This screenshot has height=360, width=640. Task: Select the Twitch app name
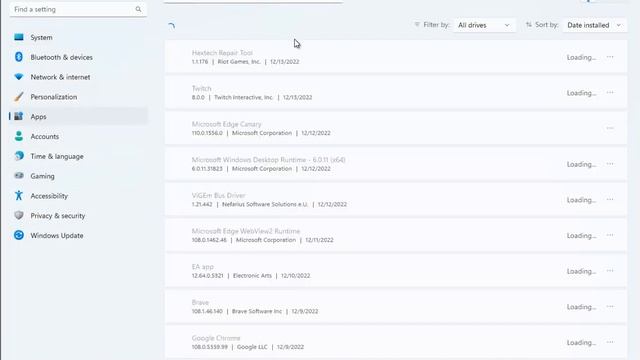click(x=202, y=88)
